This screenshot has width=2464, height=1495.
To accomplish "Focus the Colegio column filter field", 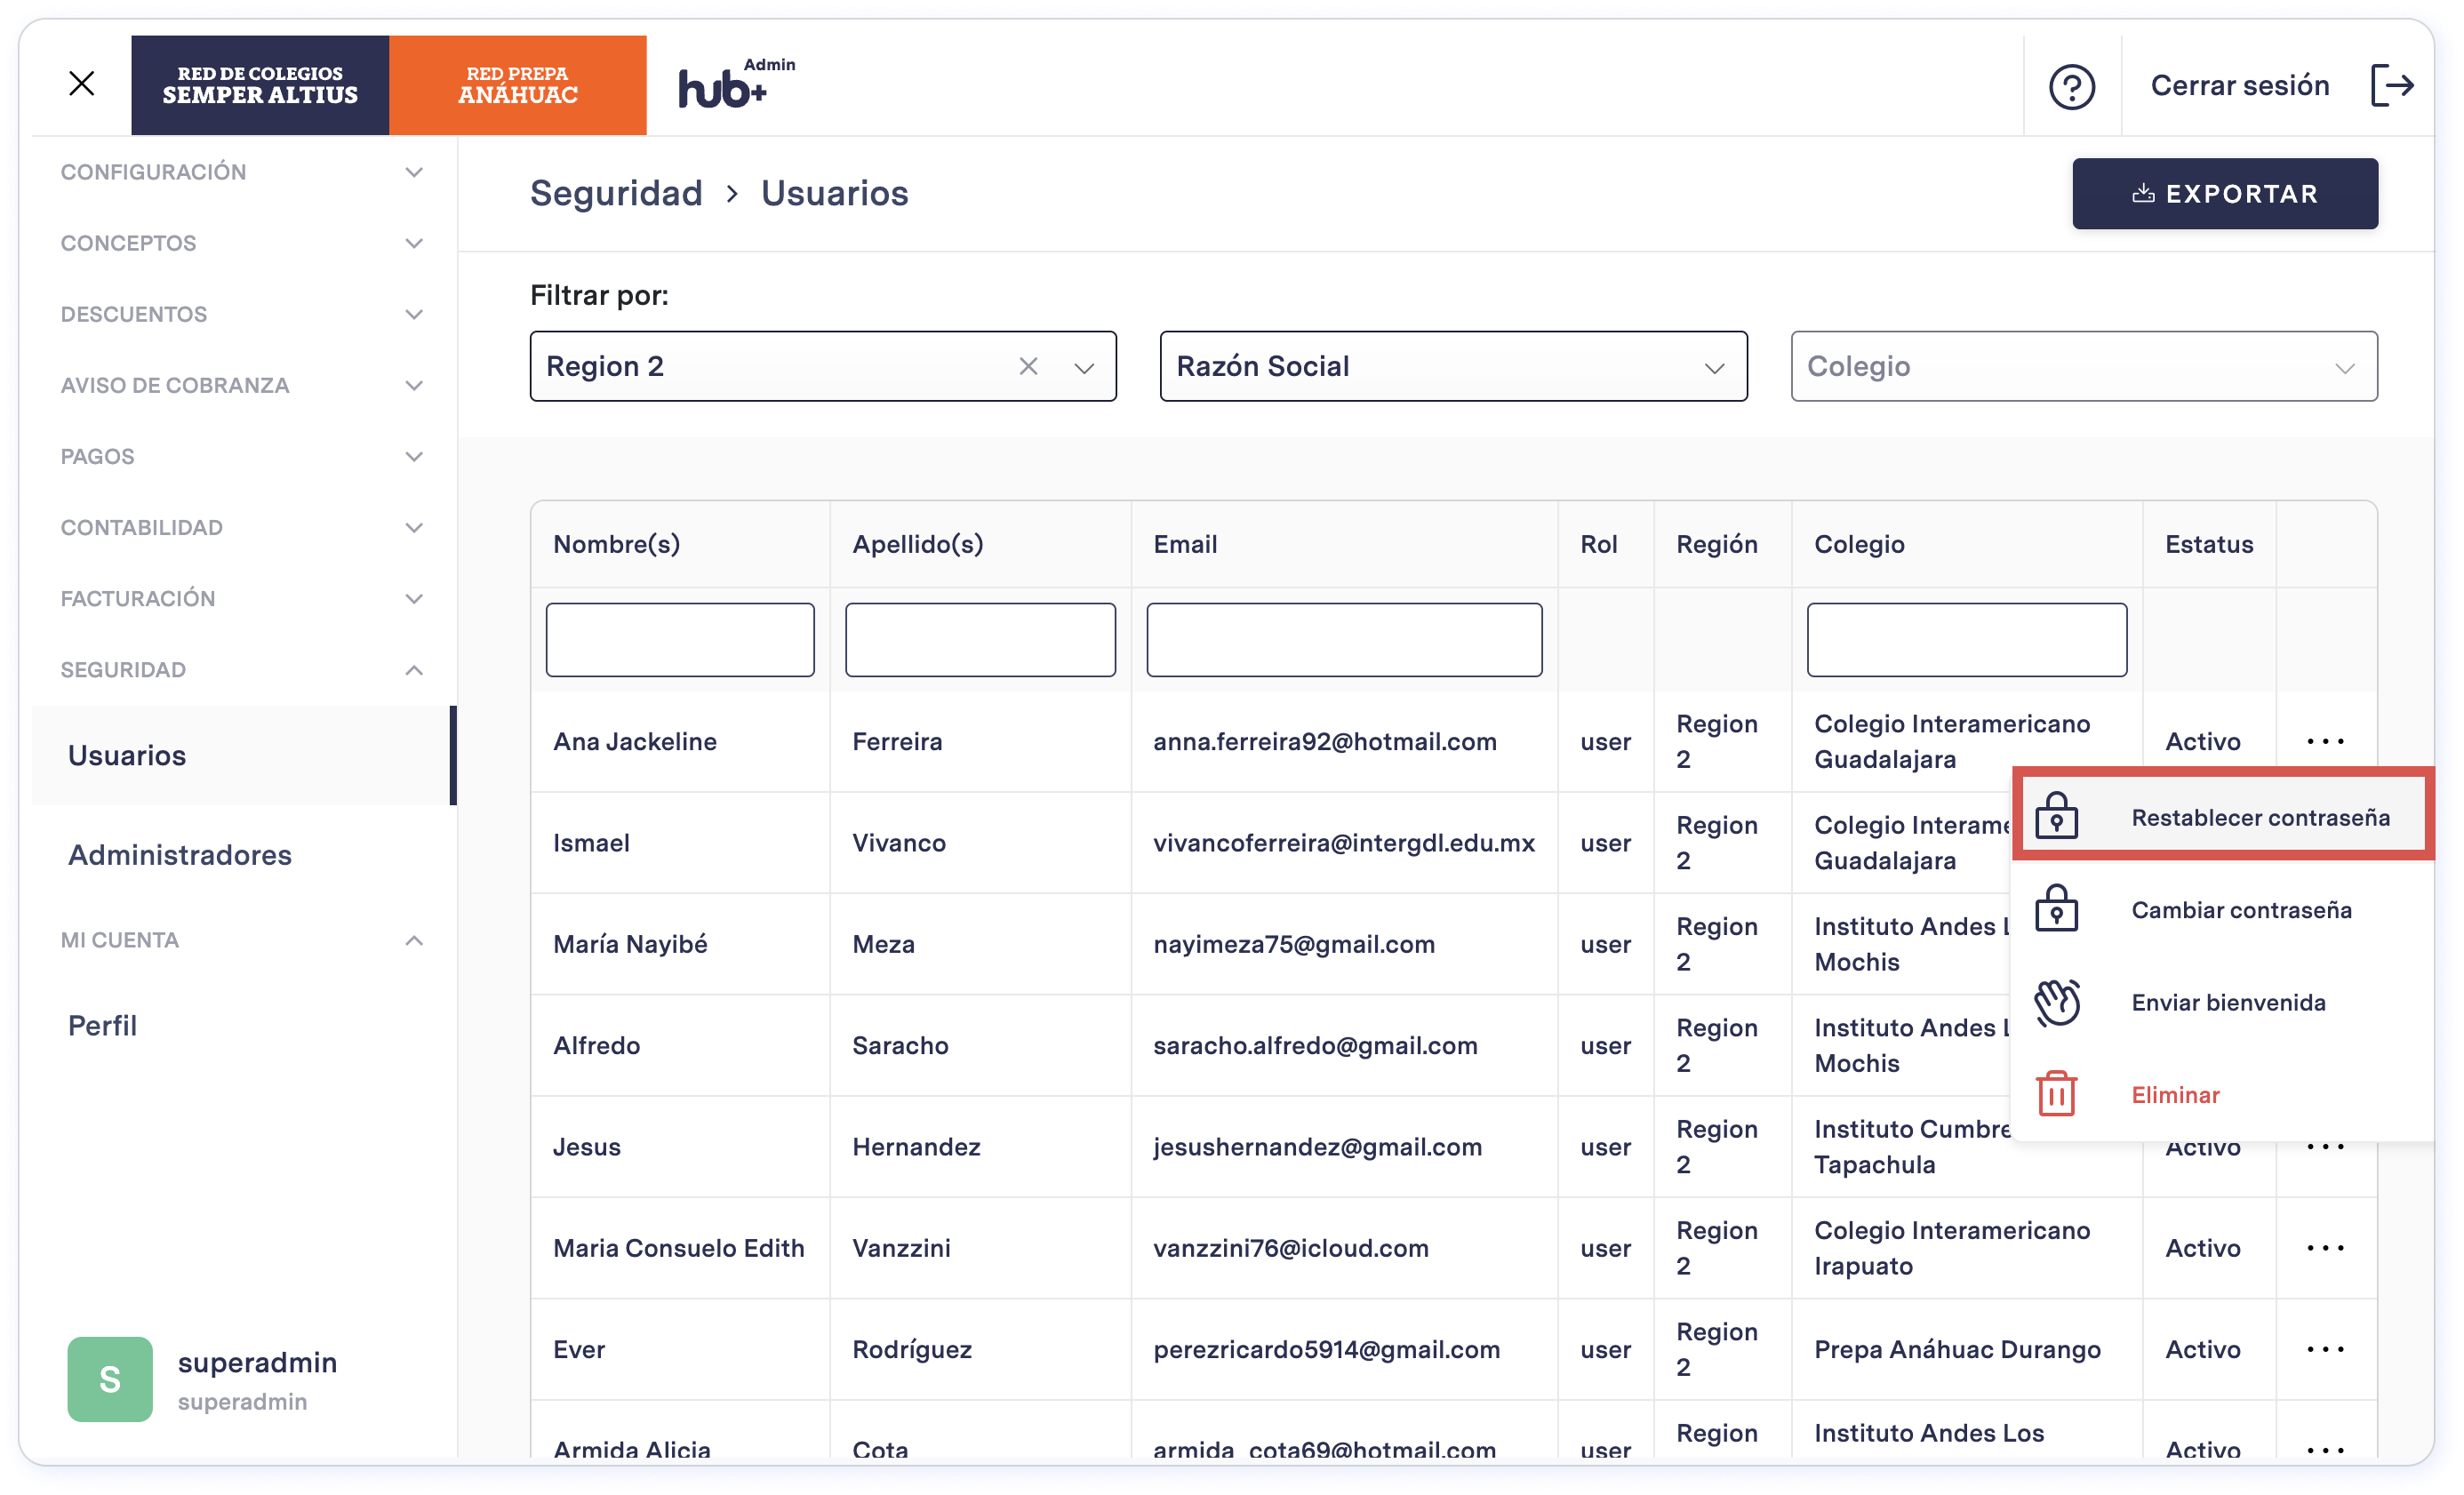I will pyautogui.click(x=1966, y=639).
